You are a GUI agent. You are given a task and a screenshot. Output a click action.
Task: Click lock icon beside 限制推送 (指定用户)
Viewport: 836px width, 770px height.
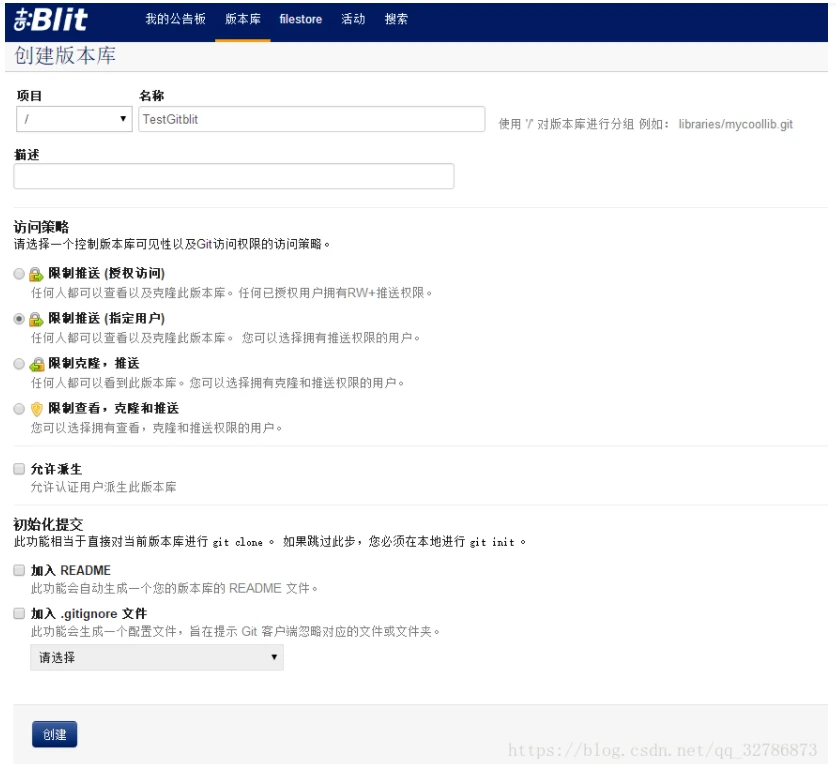click(x=36, y=319)
